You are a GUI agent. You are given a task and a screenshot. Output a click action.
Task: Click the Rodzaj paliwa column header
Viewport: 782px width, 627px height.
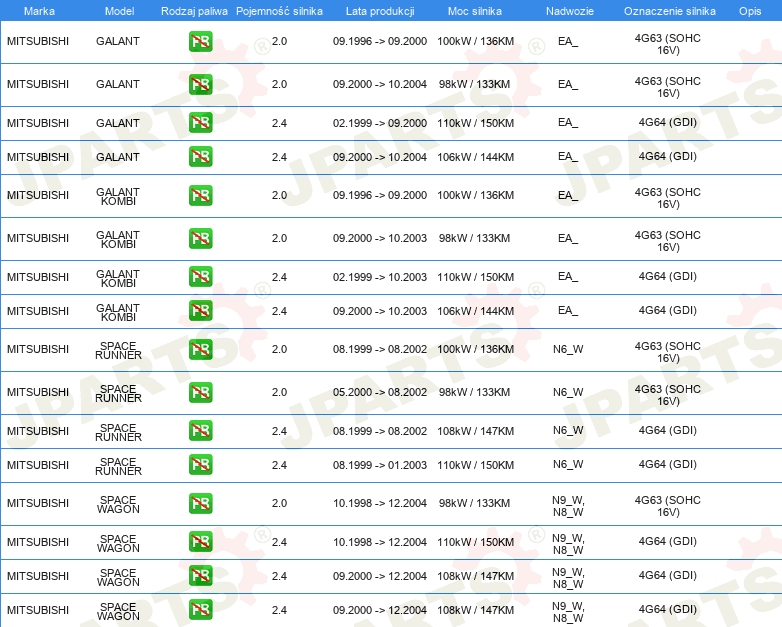tap(194, 11)
